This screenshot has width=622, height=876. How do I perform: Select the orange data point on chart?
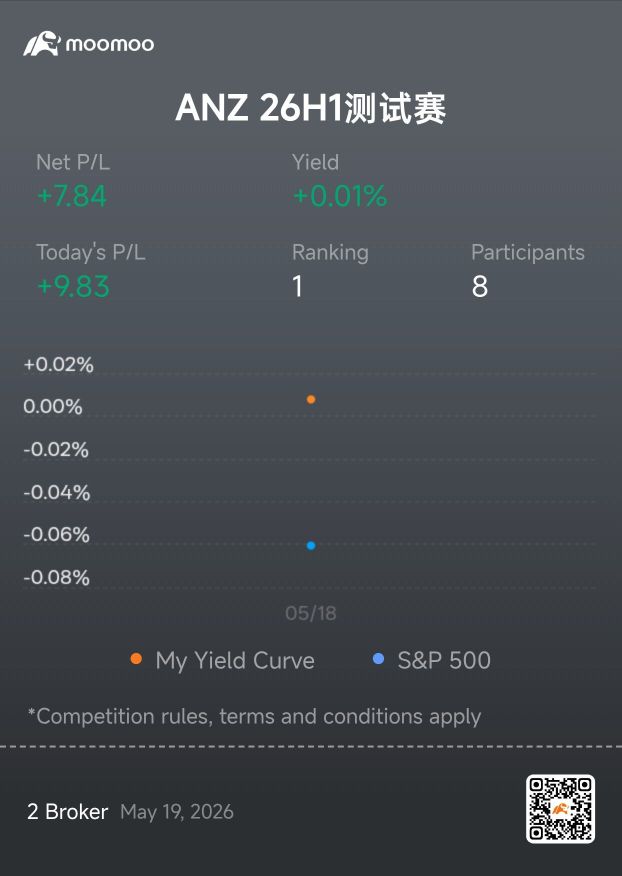(311, 399)
